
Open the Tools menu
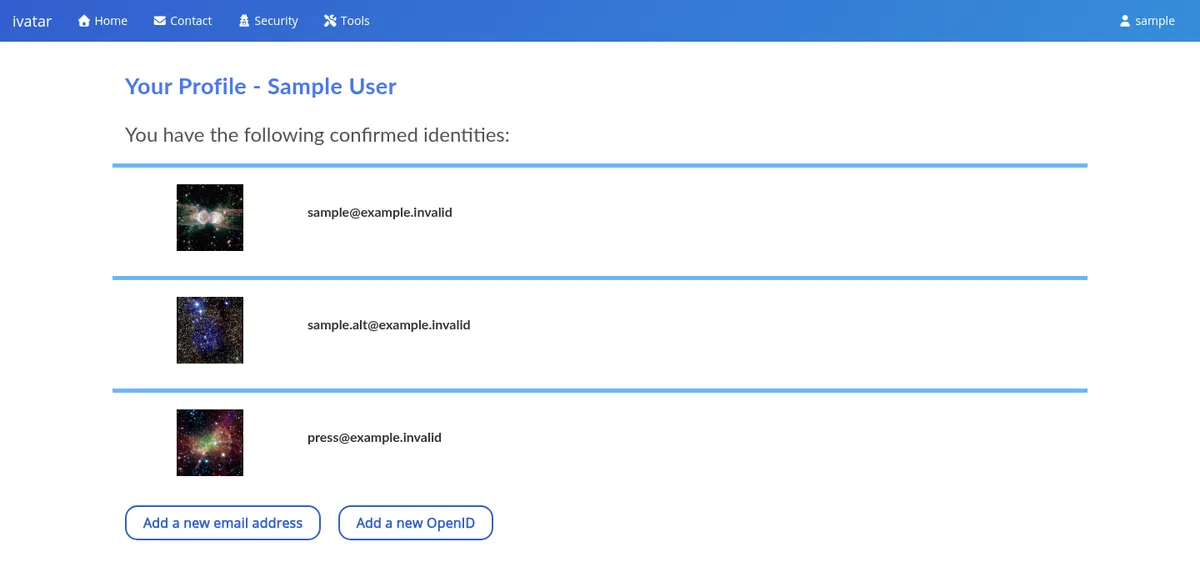(347, 21)
